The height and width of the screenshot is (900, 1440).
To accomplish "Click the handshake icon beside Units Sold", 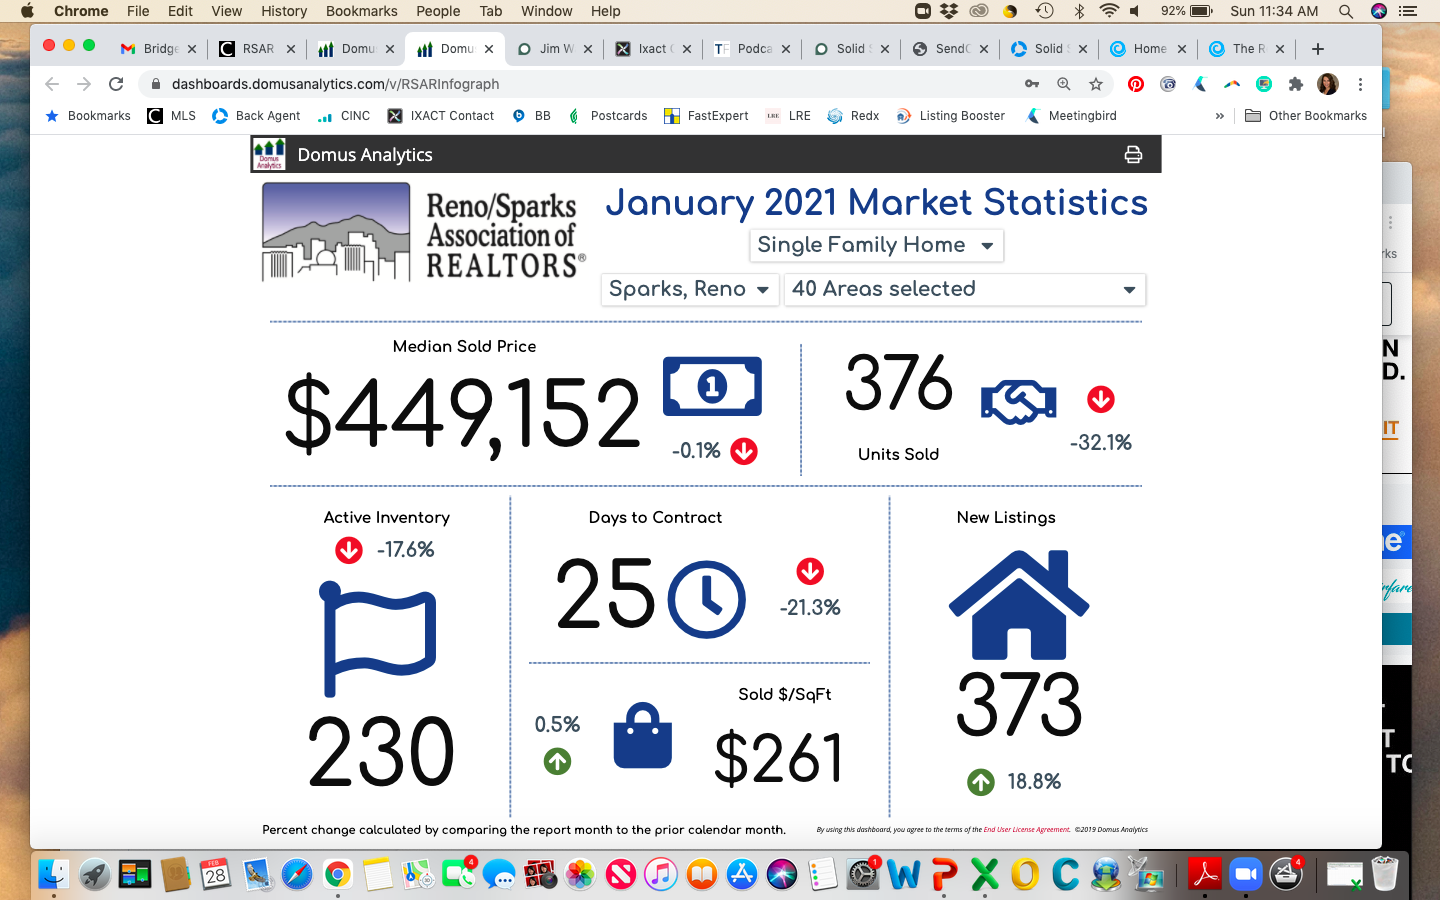I will pos(1018,402).
